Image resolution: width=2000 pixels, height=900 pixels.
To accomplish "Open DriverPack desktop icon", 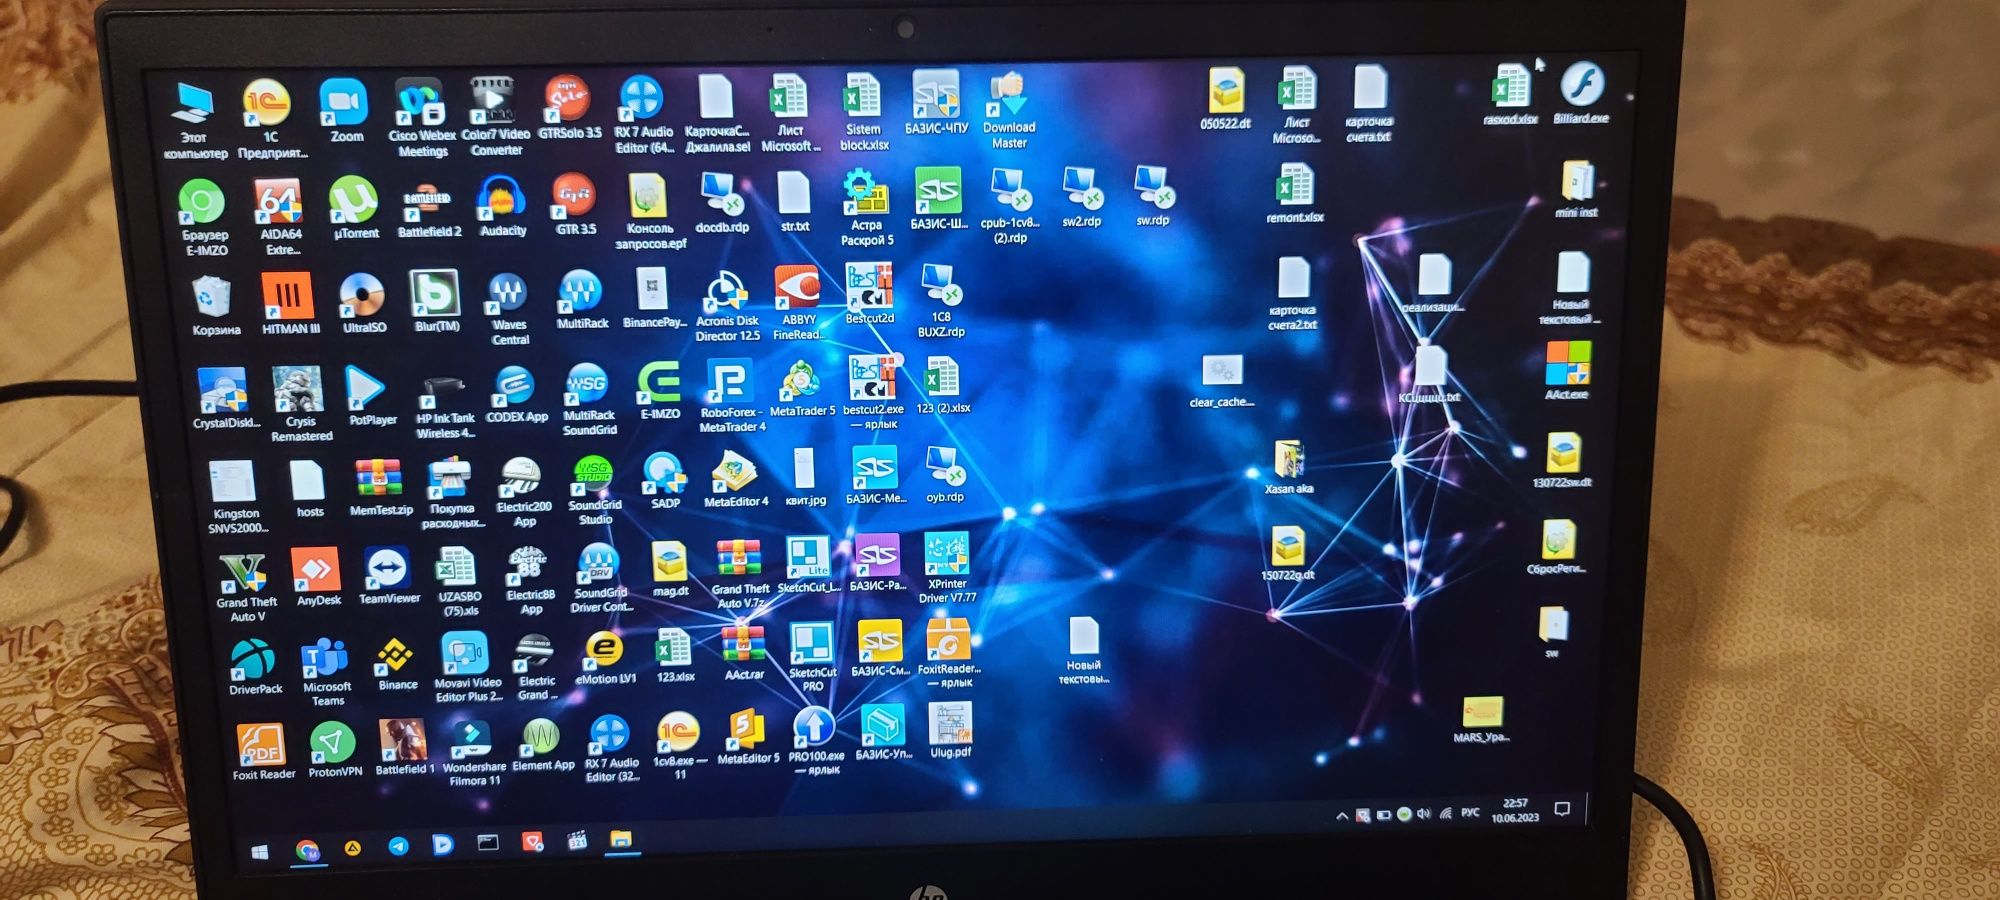I will pos(254,666).
